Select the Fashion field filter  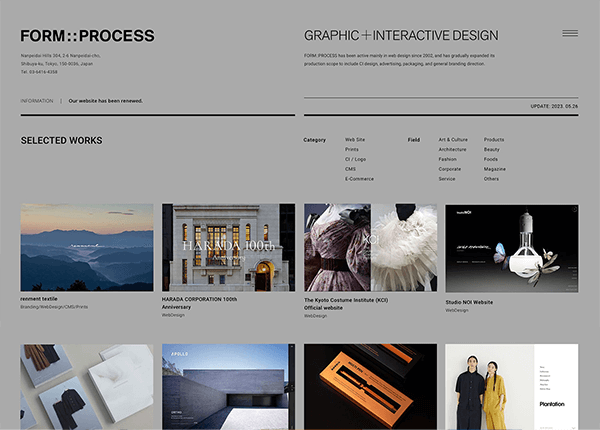coord(447,159)
